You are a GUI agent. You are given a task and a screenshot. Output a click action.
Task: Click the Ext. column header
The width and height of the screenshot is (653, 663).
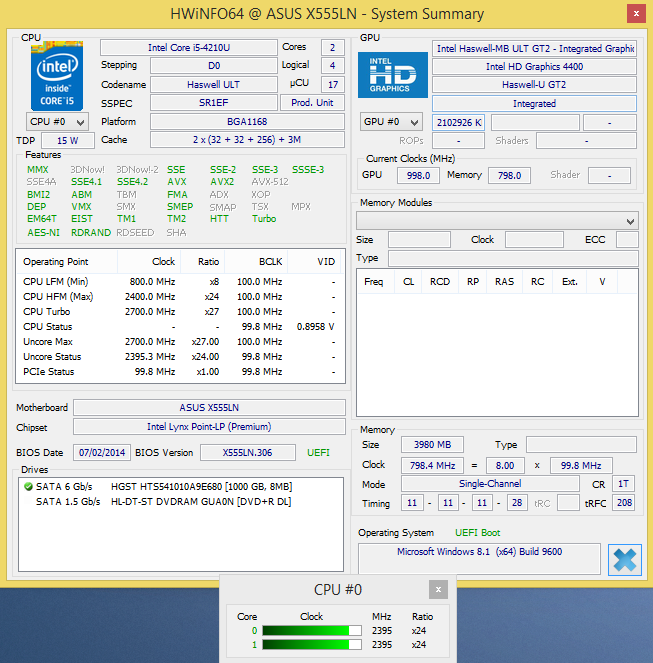[570, 282]
